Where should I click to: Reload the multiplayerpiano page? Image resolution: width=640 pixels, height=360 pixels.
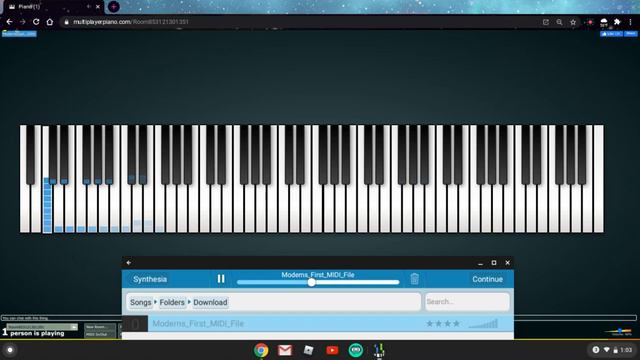point(36,22)
